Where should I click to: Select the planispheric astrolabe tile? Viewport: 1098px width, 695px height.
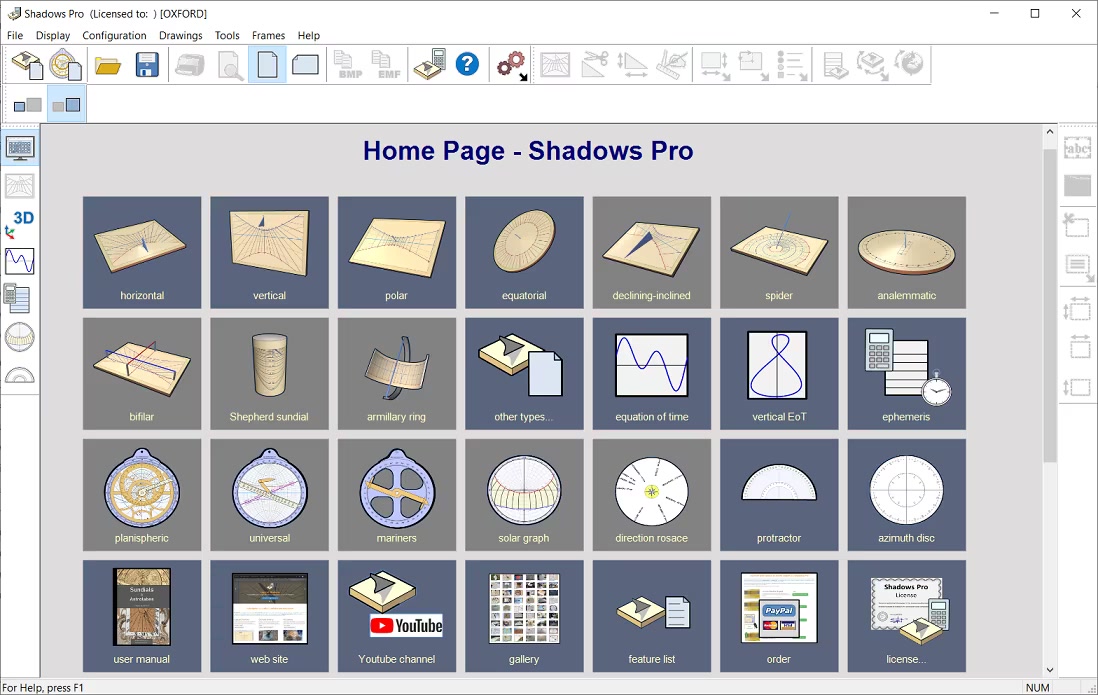tap(141, 495)
